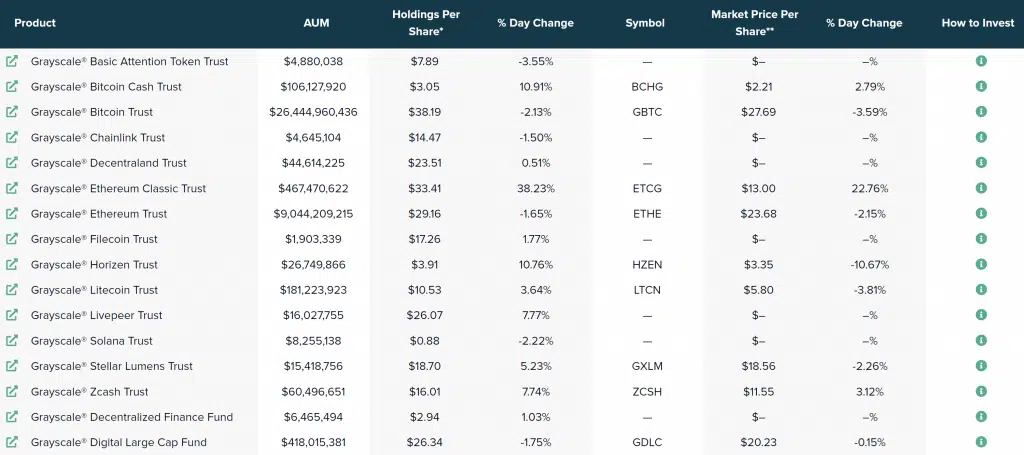Open external link icon for Ethereum Classic Trust
Image resolution: width=1024 pixels, height=455 pixels.
pos(12,188)
